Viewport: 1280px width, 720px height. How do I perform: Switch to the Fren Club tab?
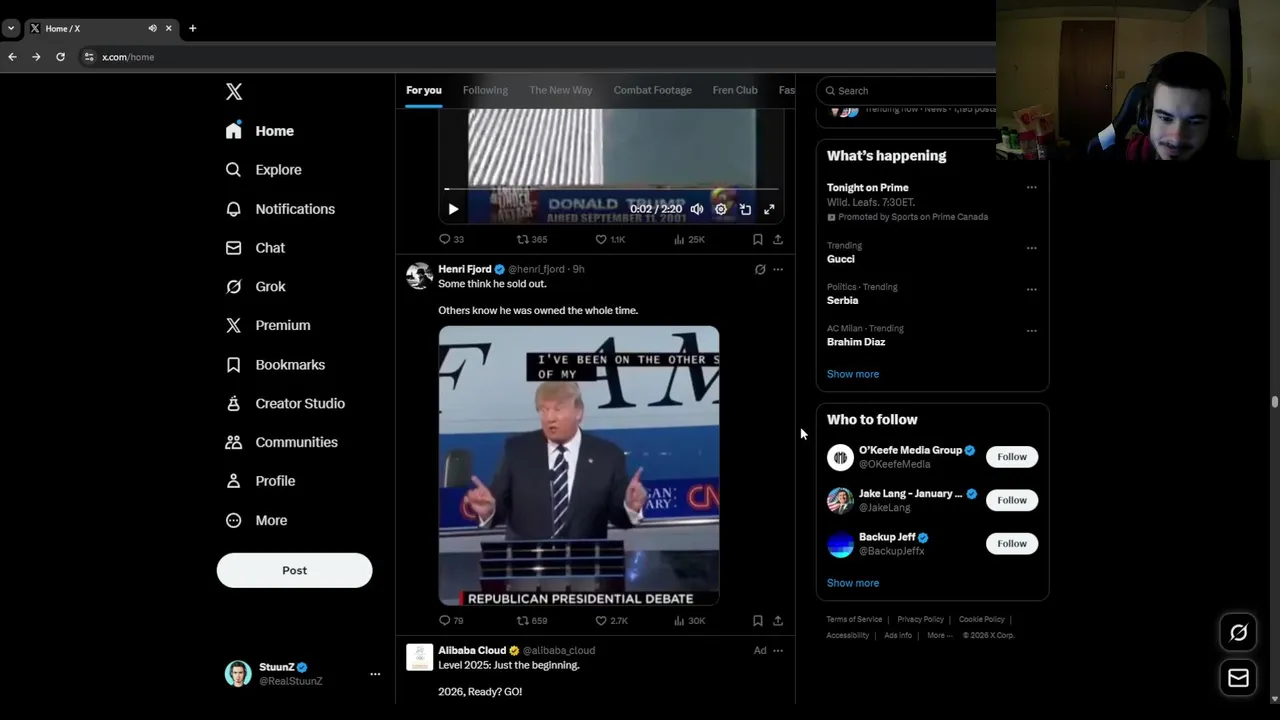coord(735,90)
